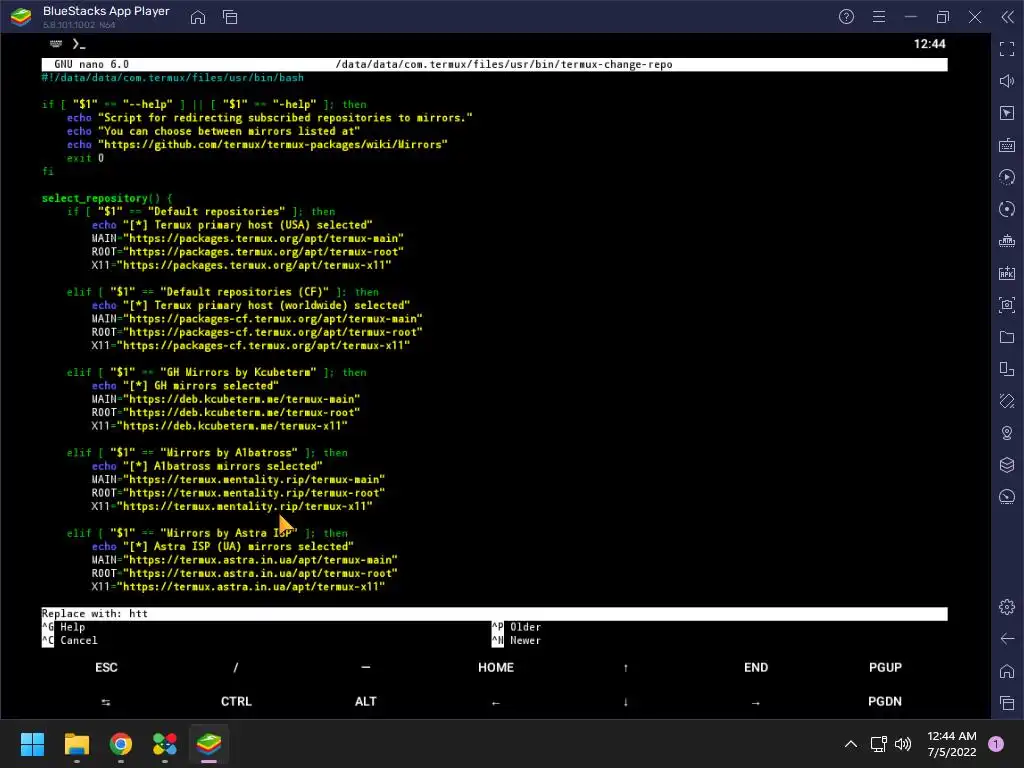Screen dimensions: 1024x768
Task: Click the Install APK icon
Action: click(x=1007, y=273)
